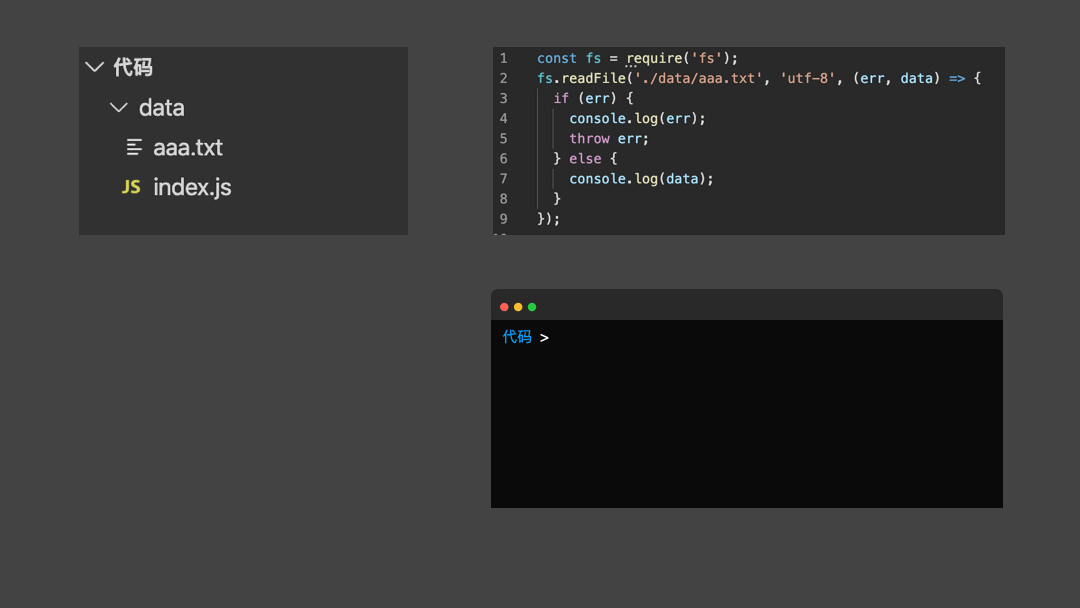Open index.js in the file tree
Image resolution: width=1080 pixels, height=608 pixels.
(x=192, y=187)
